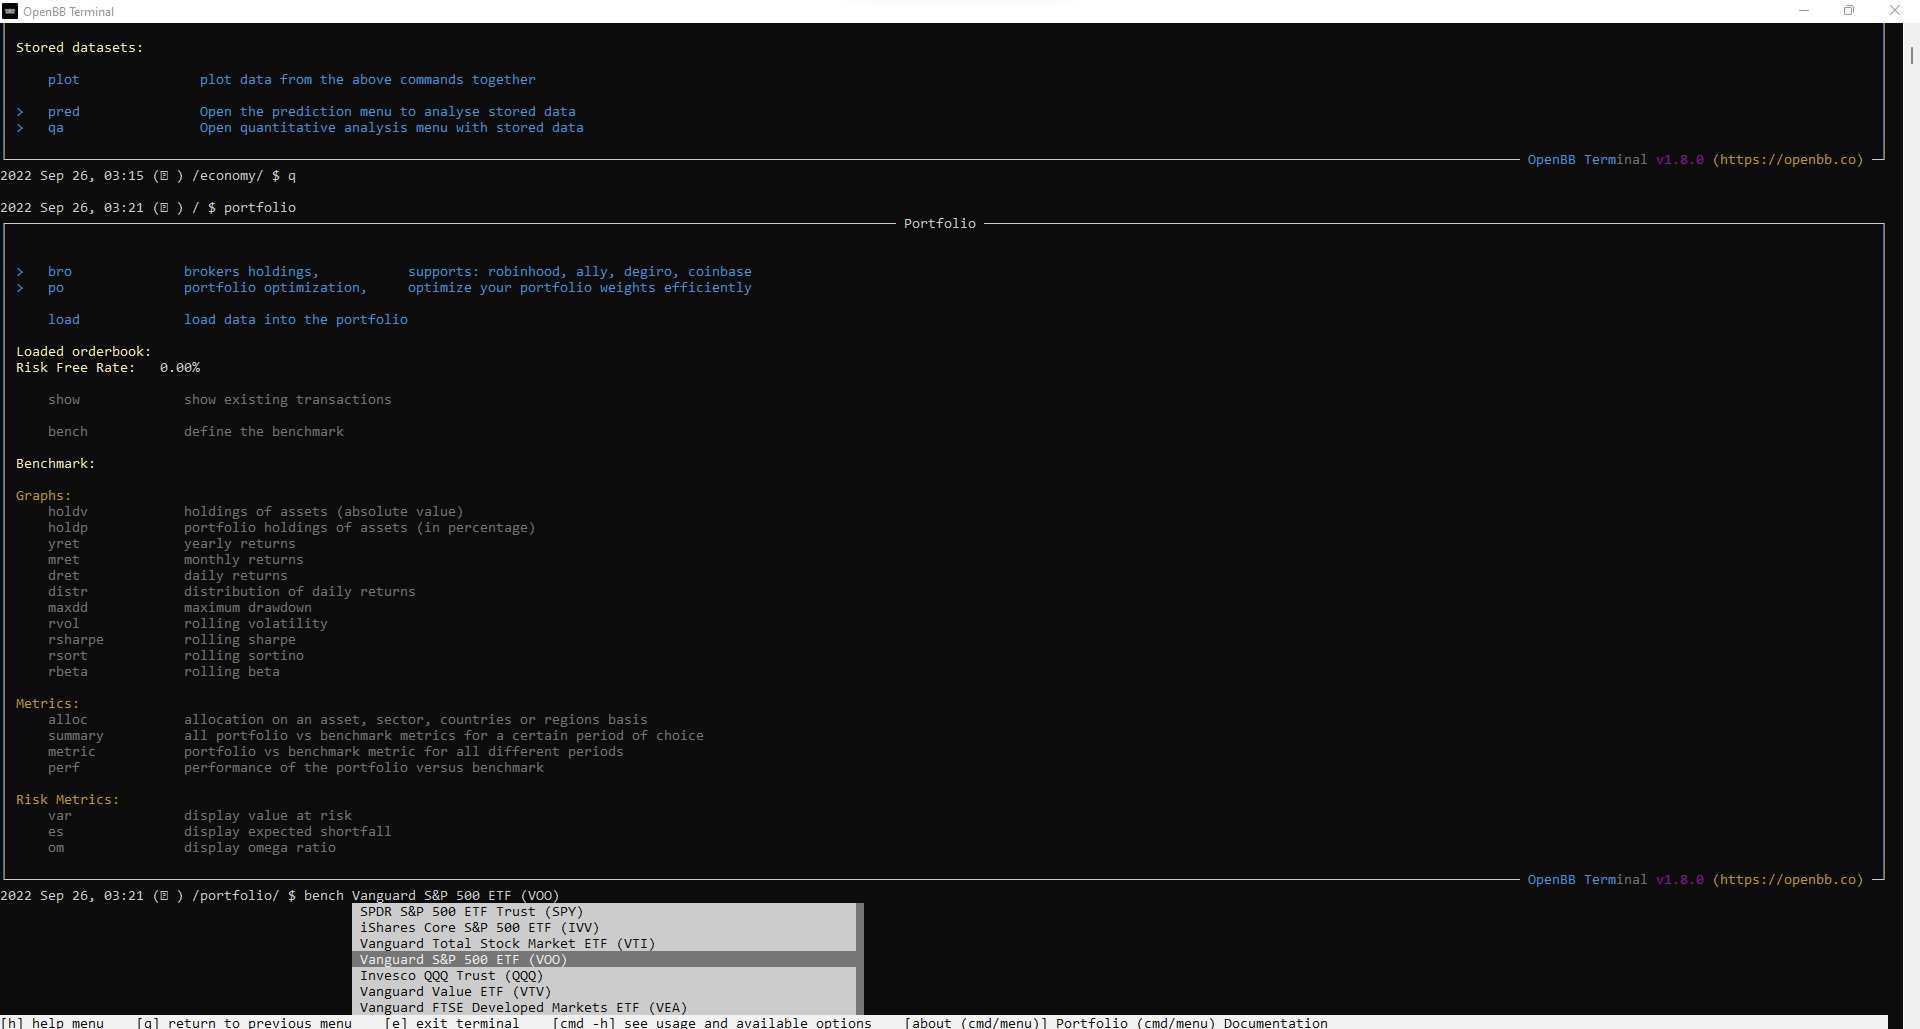
Task: Select the alloc allocation metric command
Action: coord(67,719)
